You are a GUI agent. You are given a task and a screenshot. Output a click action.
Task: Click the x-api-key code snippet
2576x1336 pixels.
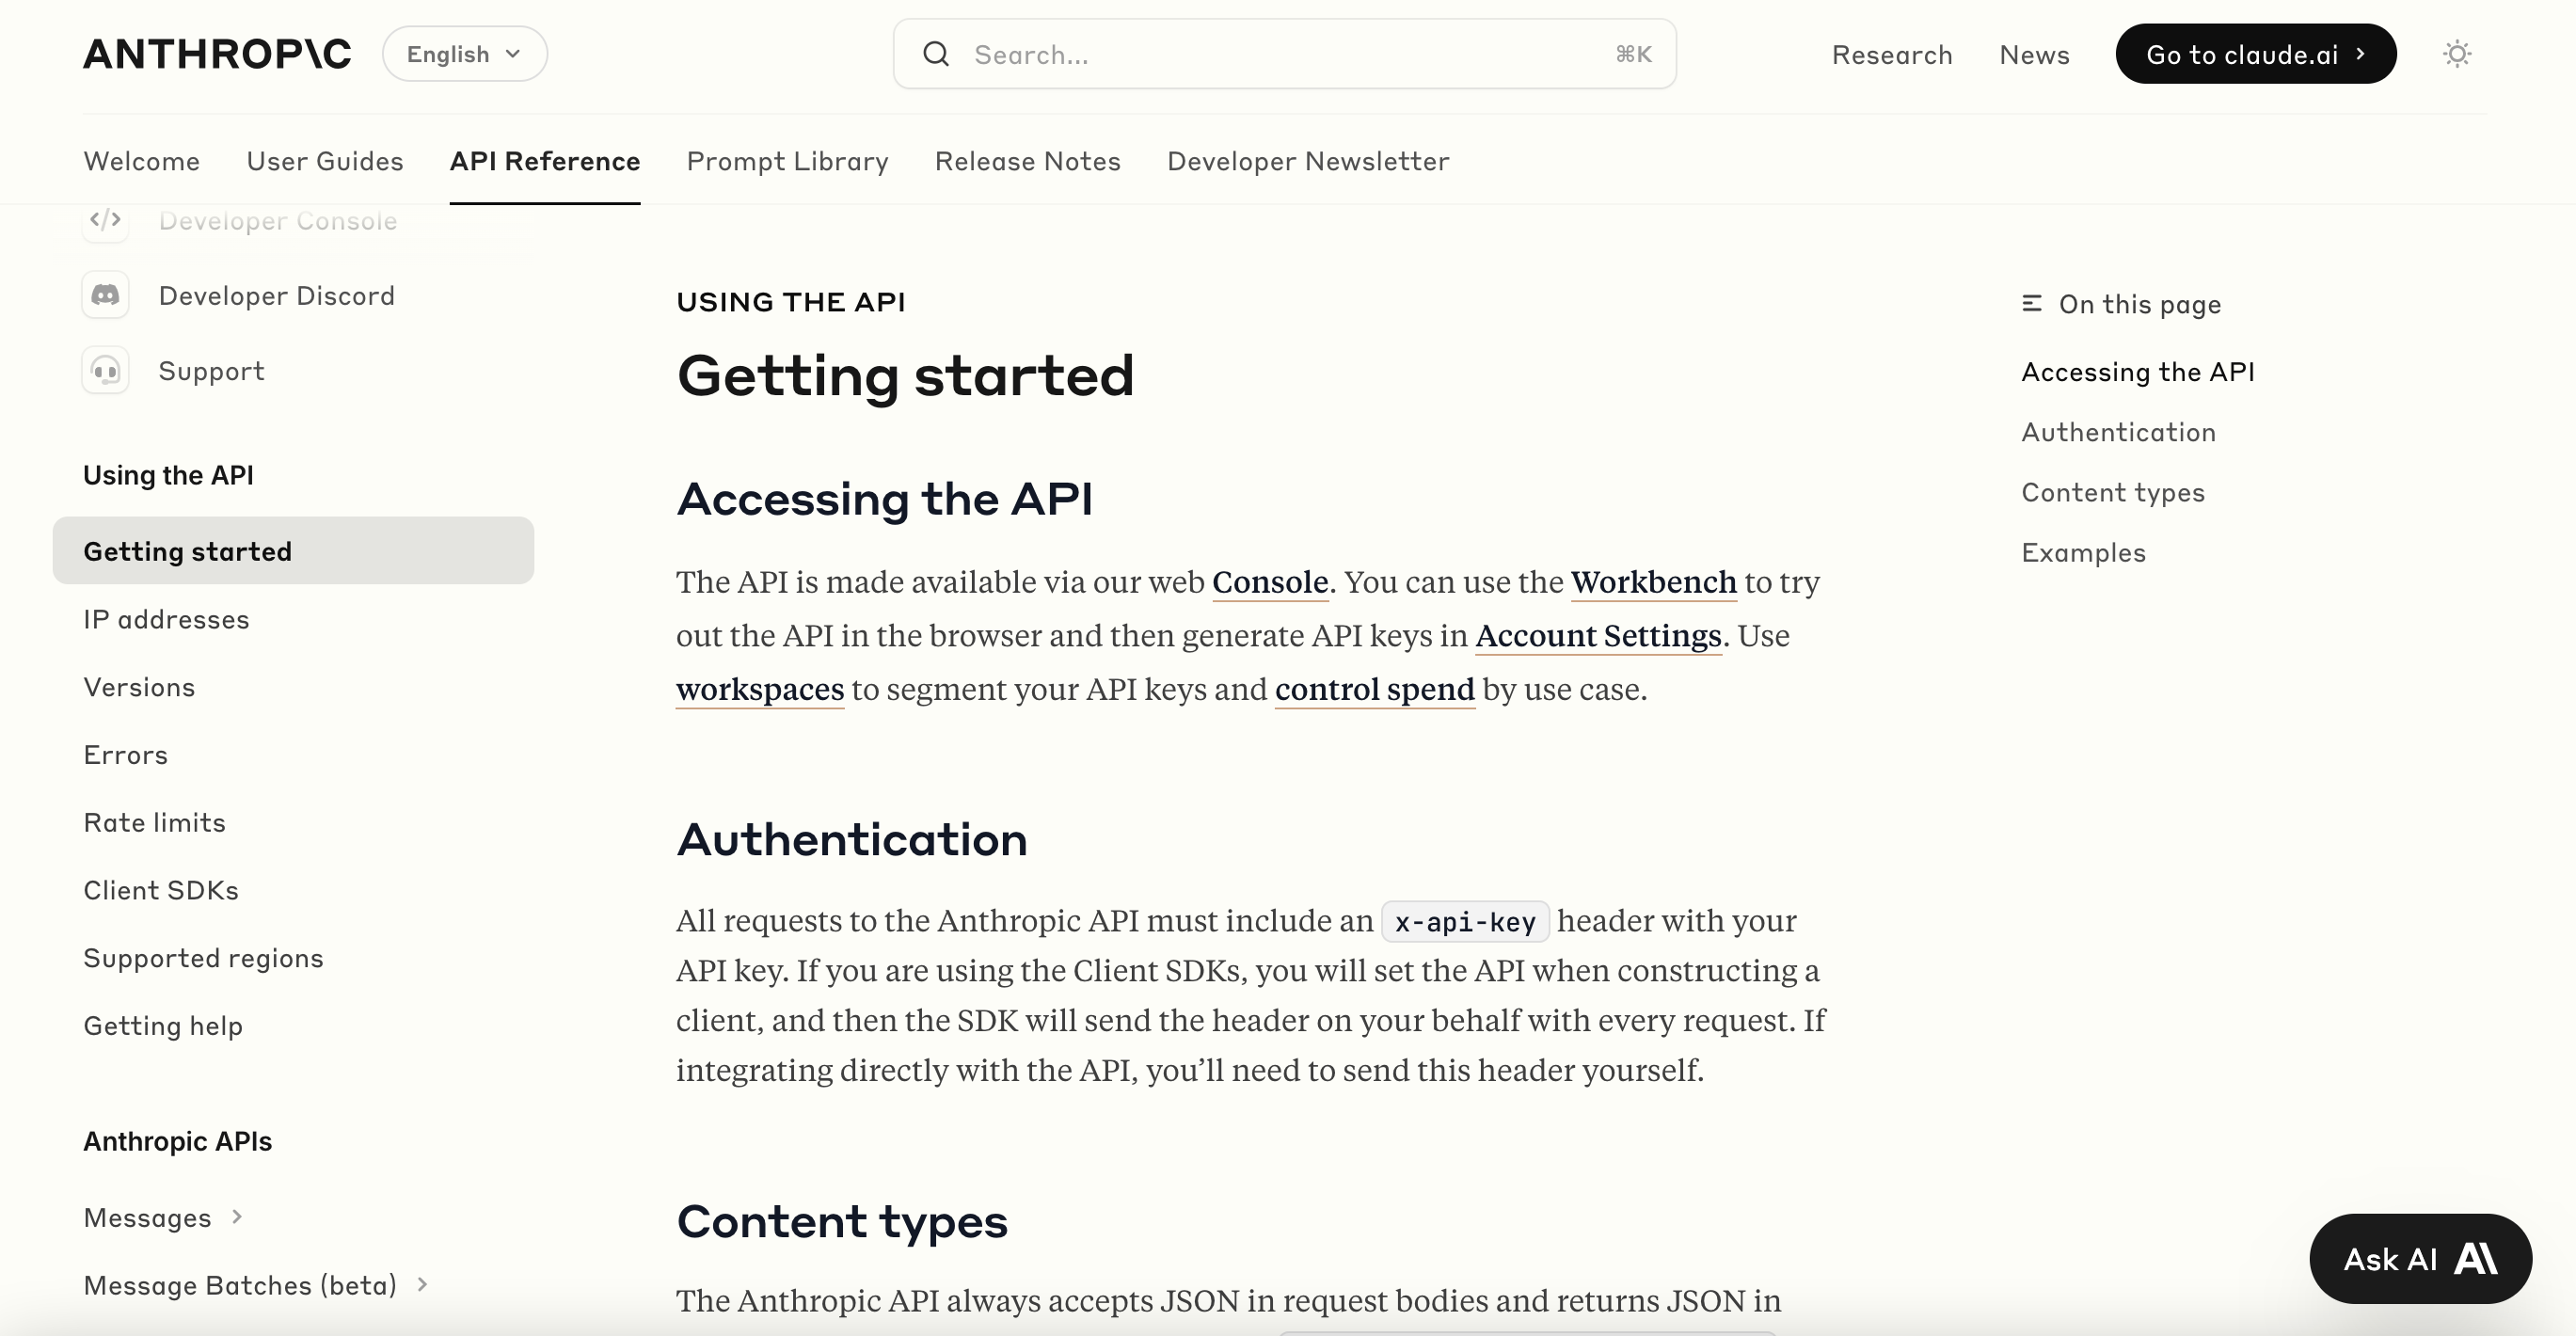[x=1465, y=921]
